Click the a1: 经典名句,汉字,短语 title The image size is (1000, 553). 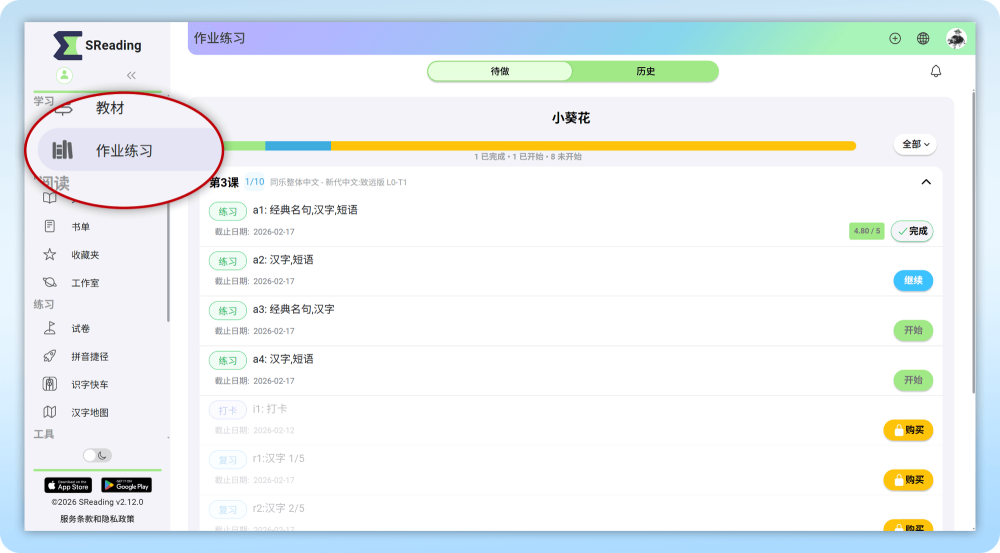tap(305, 210)
